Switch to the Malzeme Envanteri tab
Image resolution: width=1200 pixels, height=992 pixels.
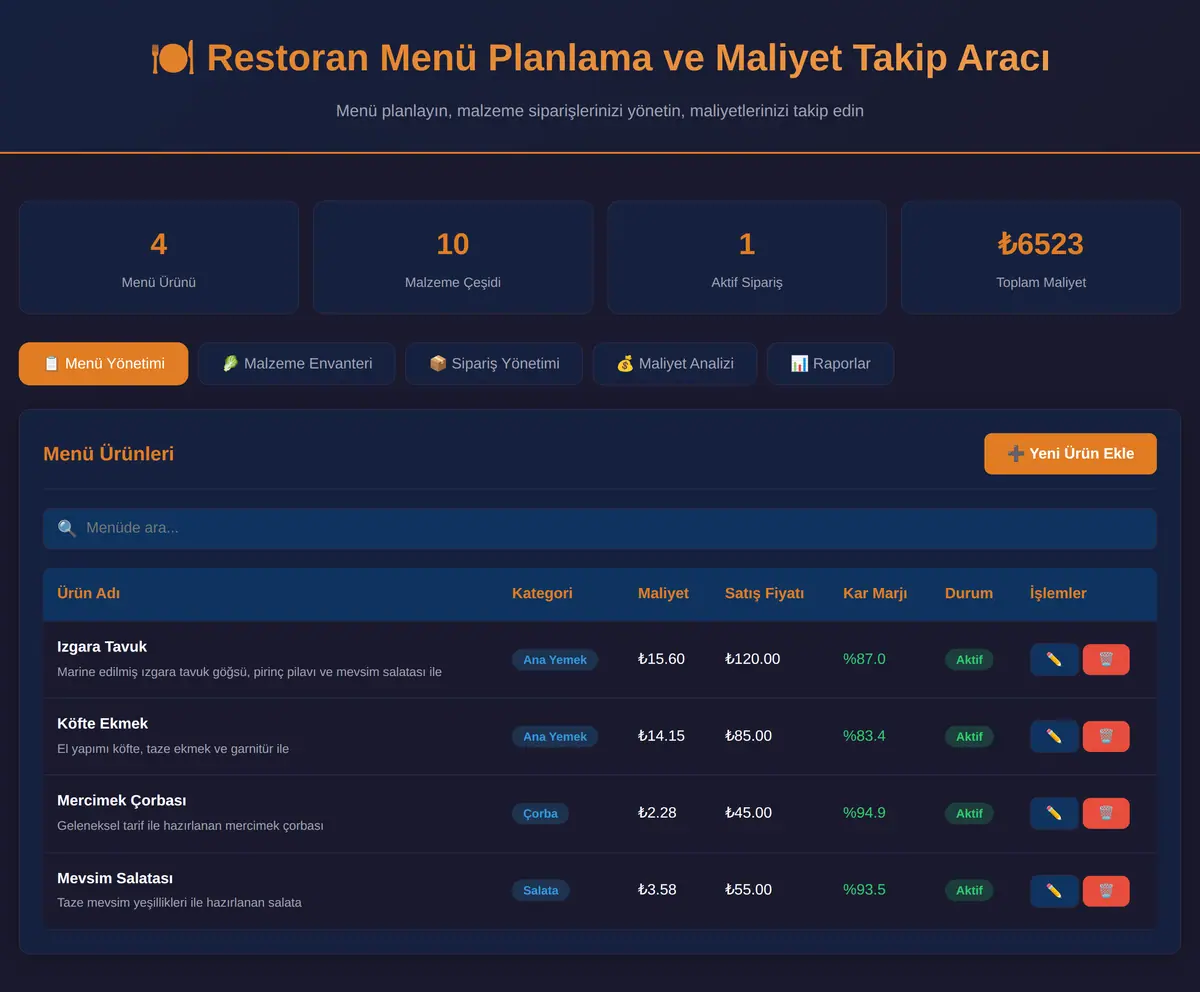[x=296, y=363]
